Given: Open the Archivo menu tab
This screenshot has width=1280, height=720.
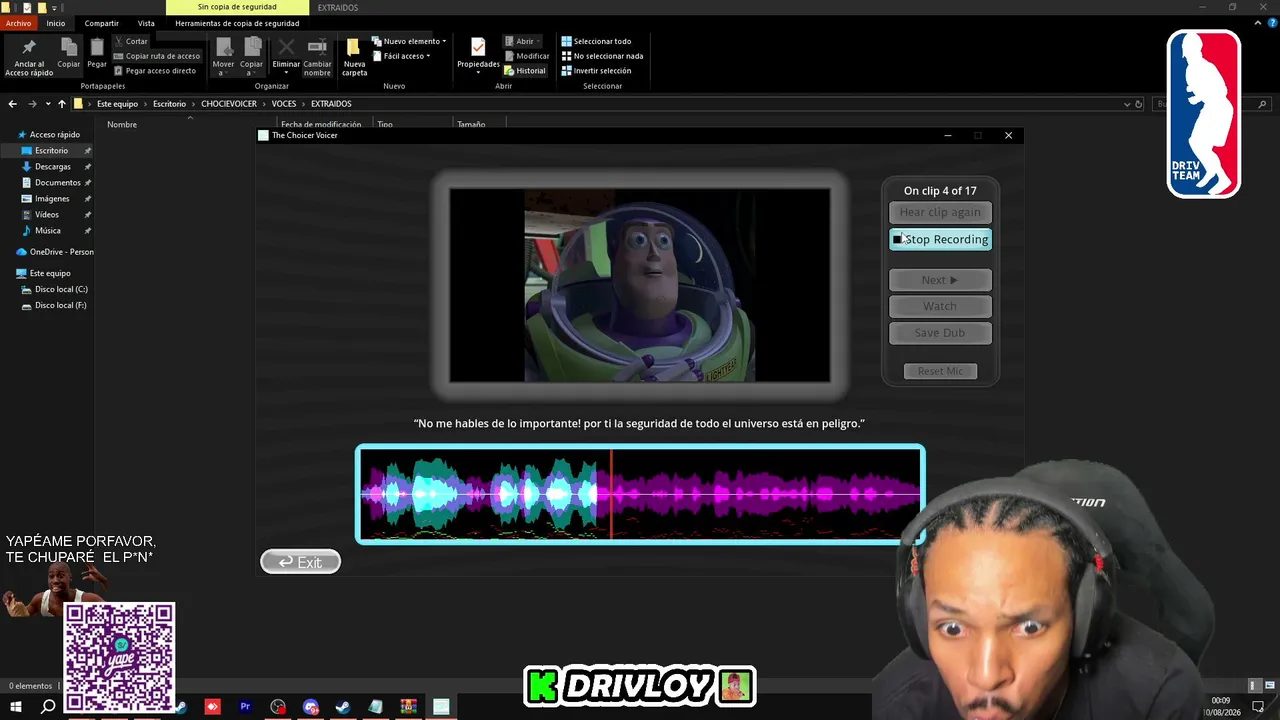Looking at the screenshot, I should coord(19,23).
